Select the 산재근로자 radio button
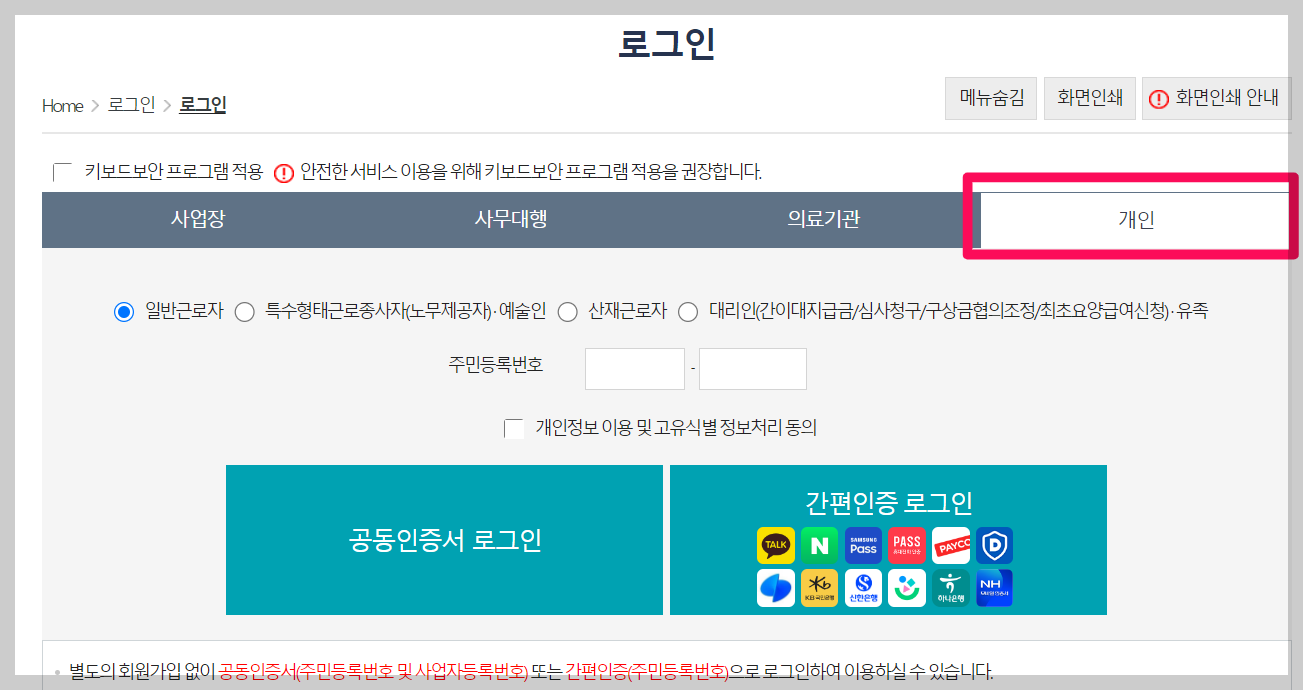This screenshot has width=1303, height=690. 568,311
